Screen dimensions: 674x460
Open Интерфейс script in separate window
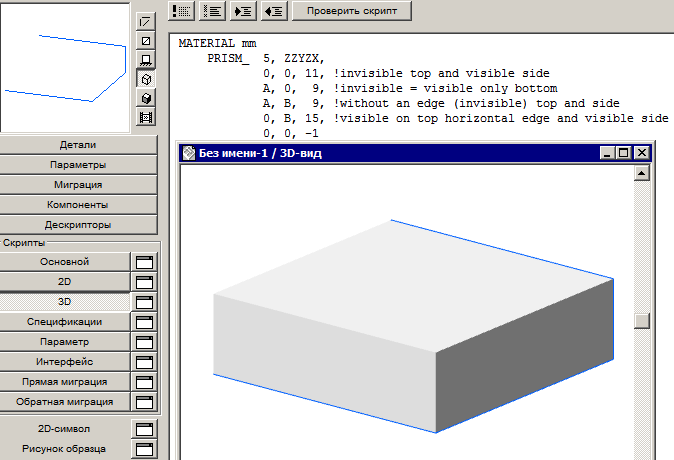[144, 362]
